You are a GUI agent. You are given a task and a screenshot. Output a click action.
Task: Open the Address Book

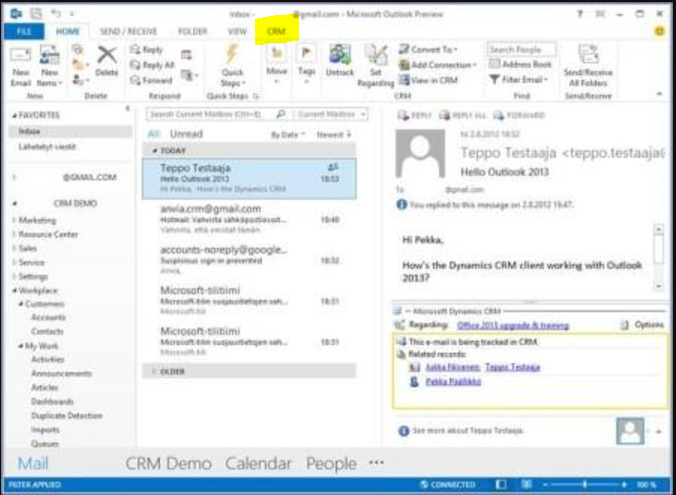pos(520,64)
